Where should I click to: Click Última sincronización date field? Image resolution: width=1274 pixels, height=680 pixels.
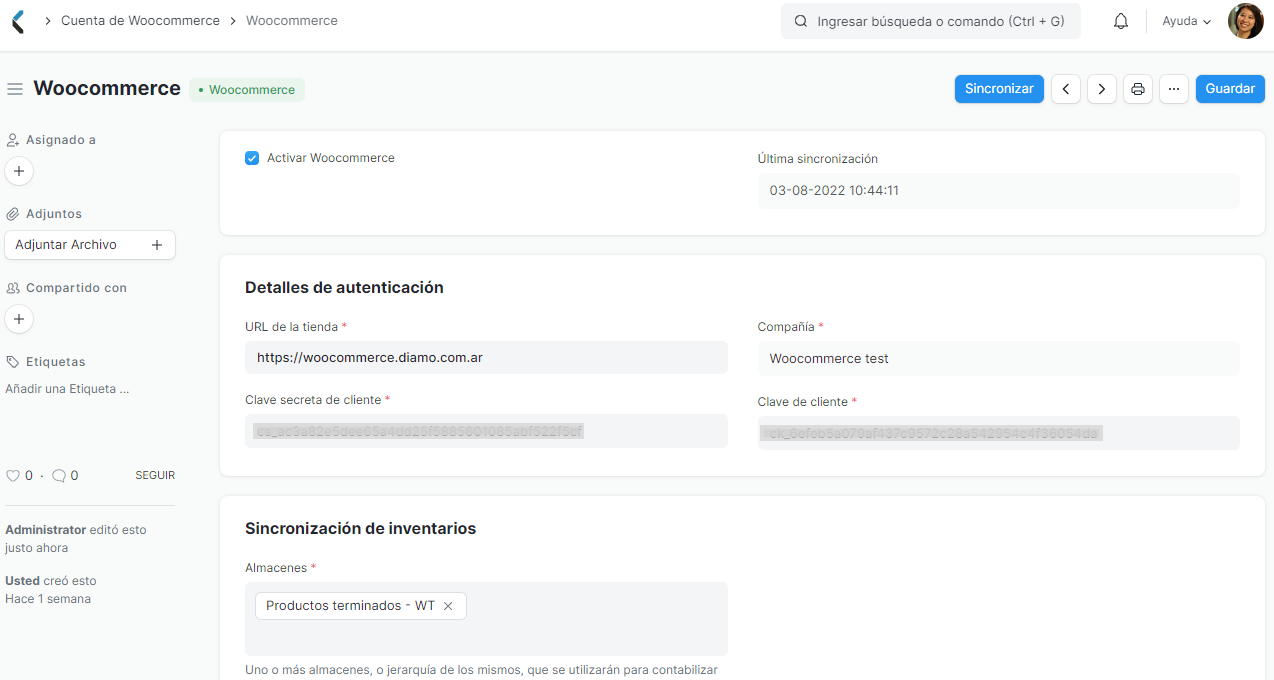[998, 190]
